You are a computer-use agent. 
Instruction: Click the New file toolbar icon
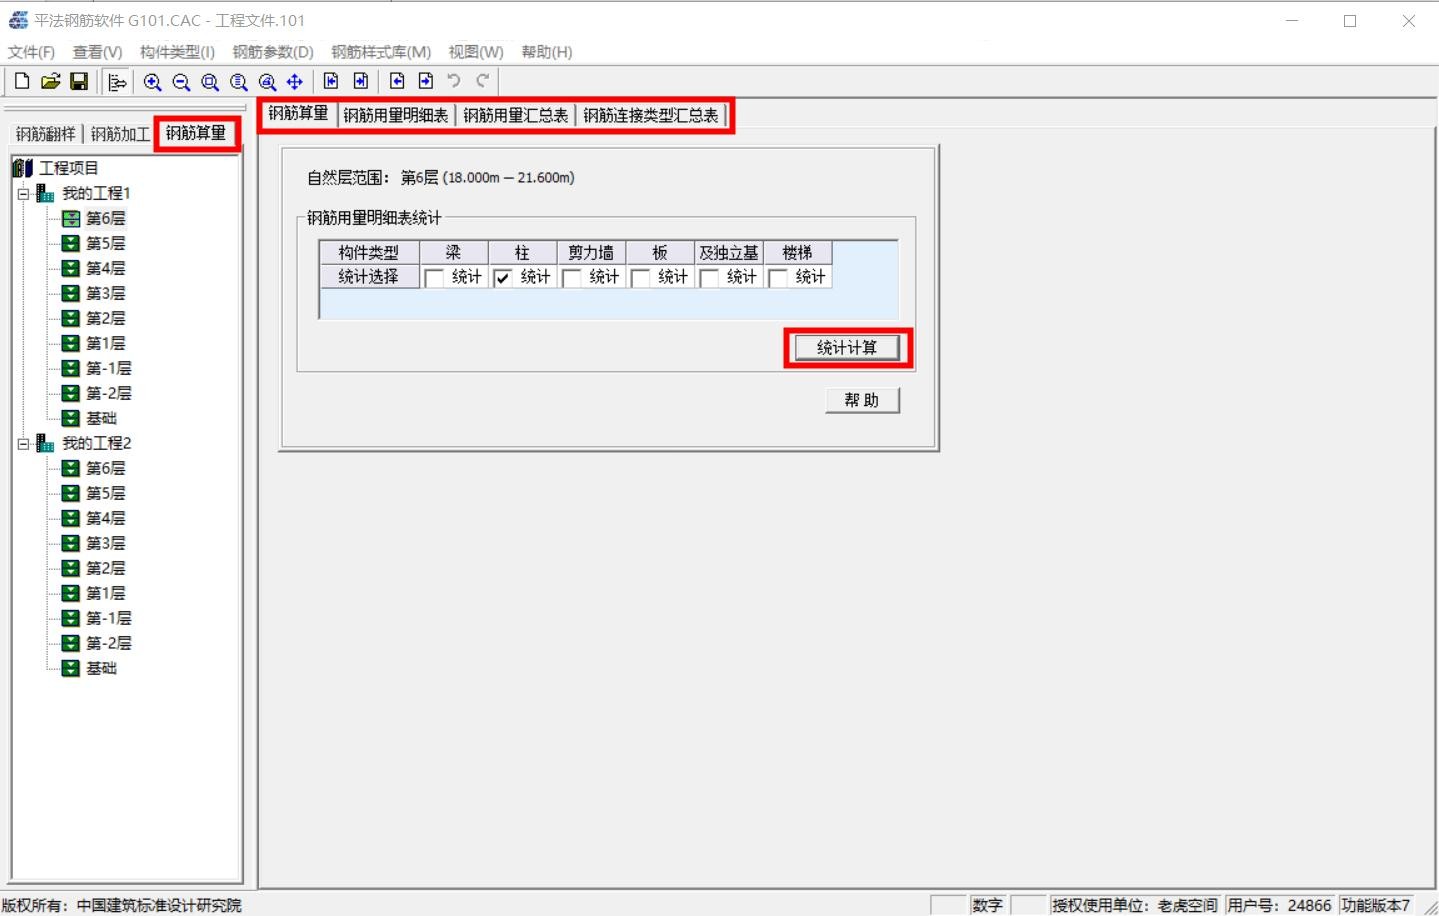[x=22, y=82]
